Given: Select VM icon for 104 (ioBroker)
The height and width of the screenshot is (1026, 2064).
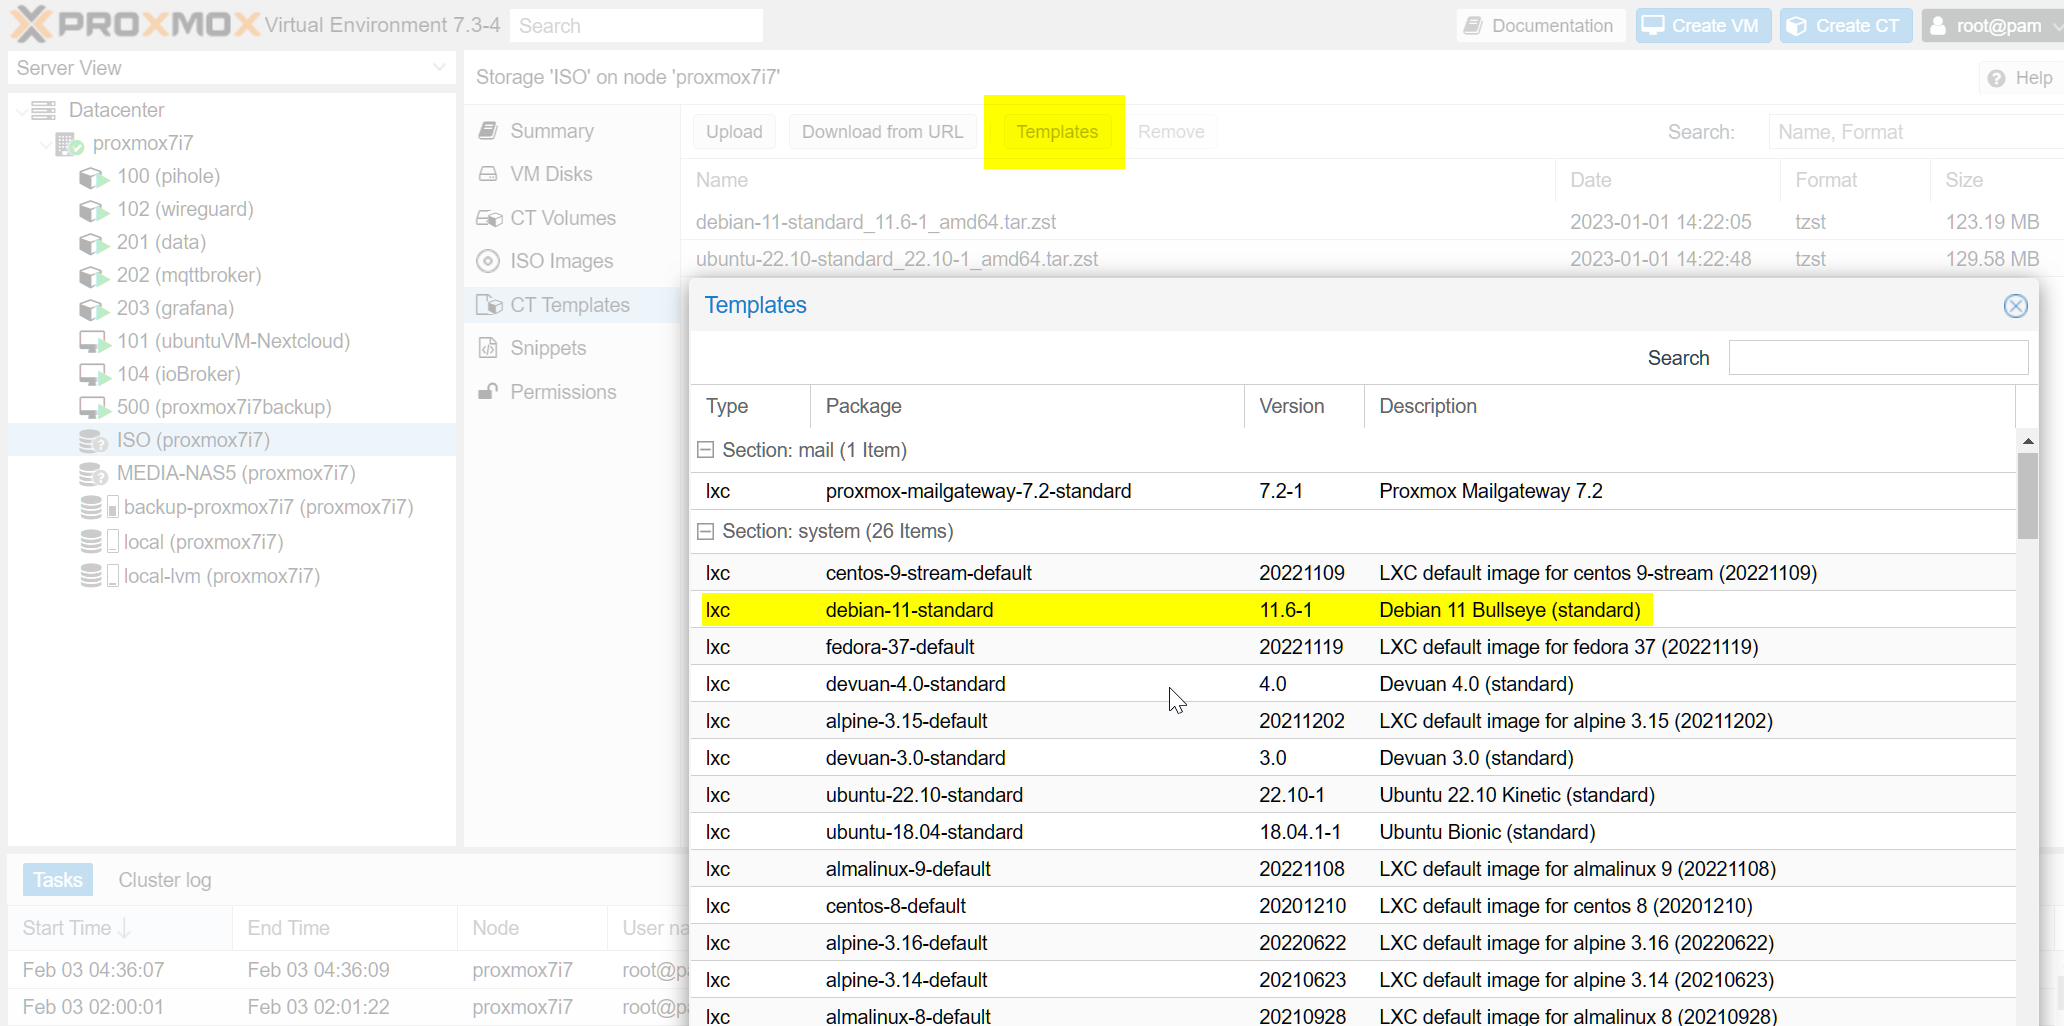Looking at the screenshot, I should coord(94,375).
